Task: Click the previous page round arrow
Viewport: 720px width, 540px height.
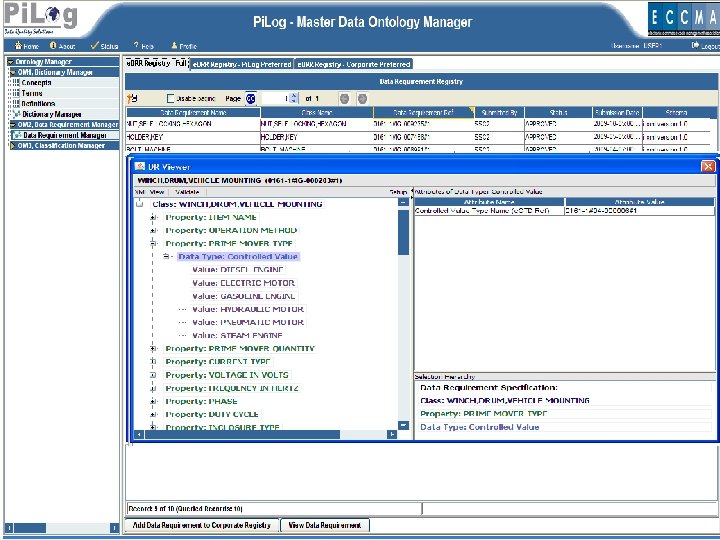Action: tap(344, 98)
